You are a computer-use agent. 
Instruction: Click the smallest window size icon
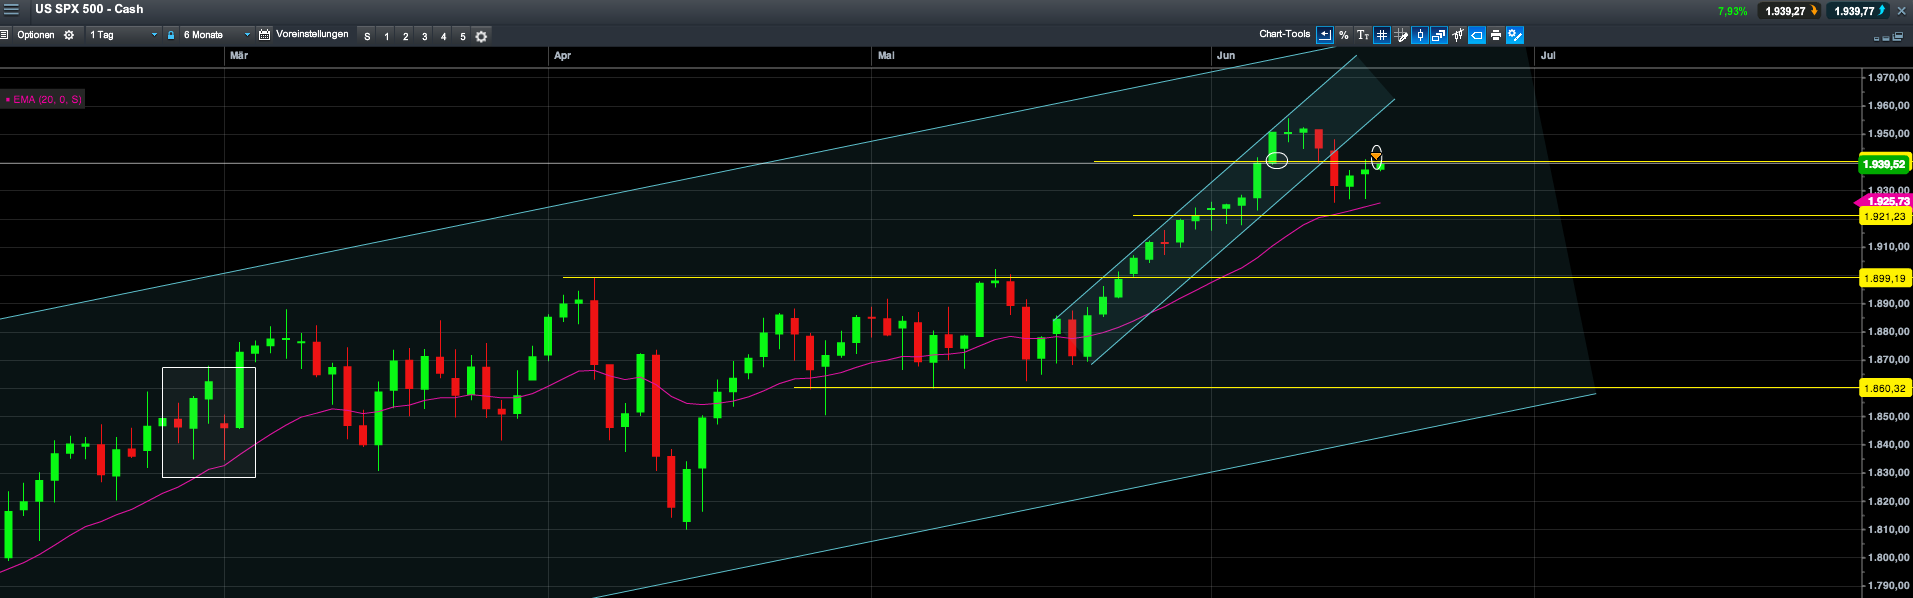point(1876,39)
